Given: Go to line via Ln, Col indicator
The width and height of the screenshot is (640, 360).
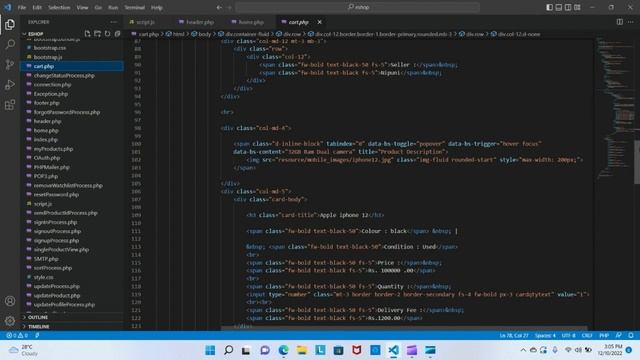Looking at the screenshot, I should [x=514, y=335].
